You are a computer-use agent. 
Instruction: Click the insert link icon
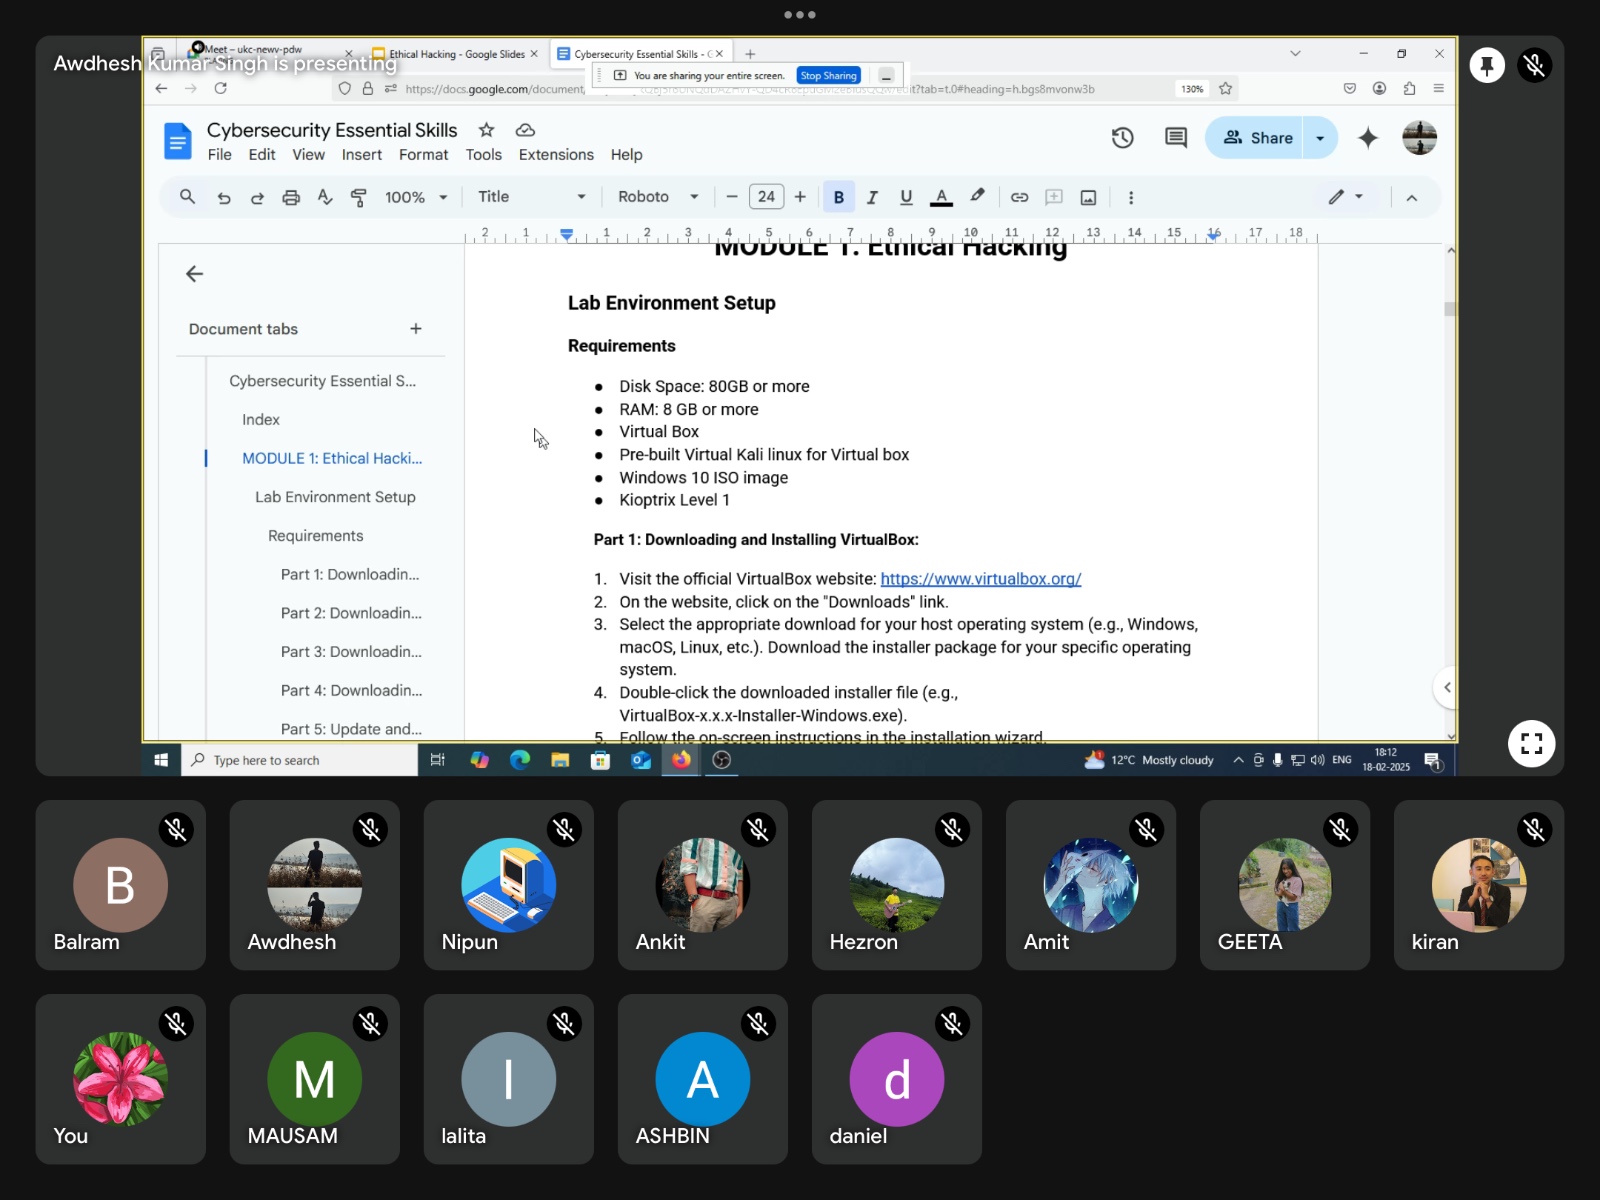click(x=1019, y=198)
